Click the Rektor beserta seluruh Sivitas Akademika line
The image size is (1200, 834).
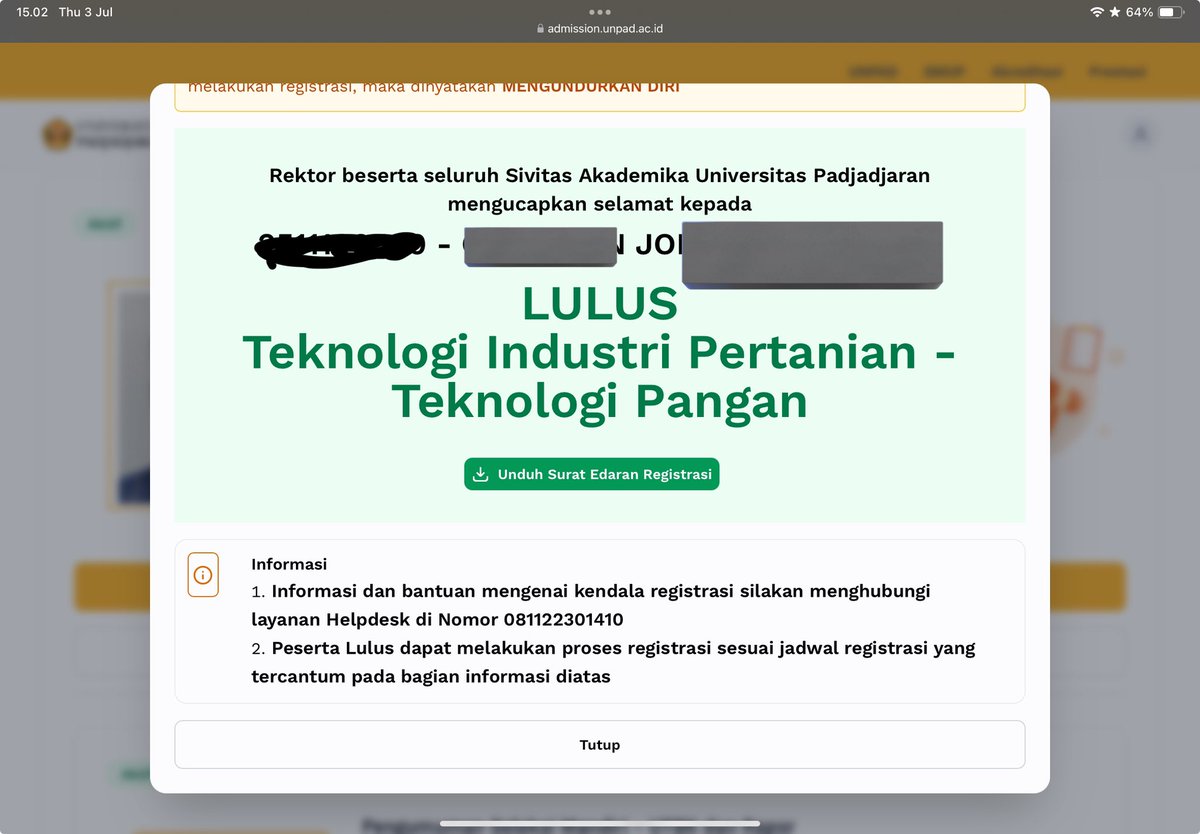pyautogui.click(x=600, y=175)
